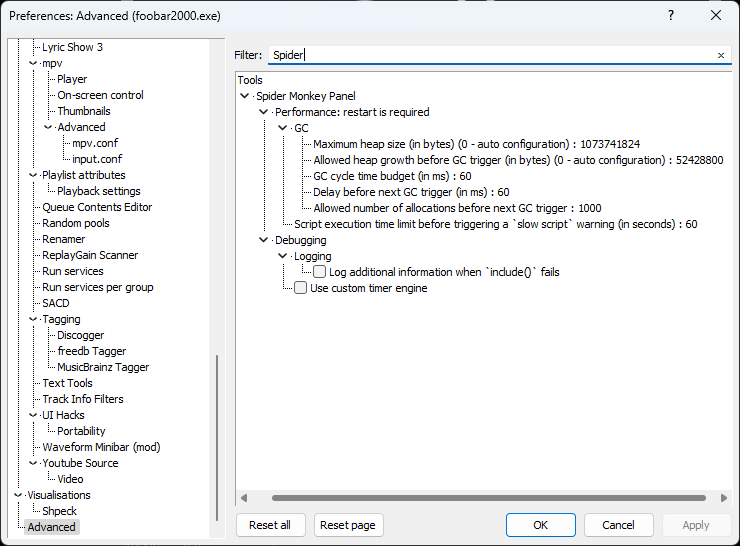This screenshot has height=546, width=740.
Task: Select 'Maximum heap size (in bytes)' setting
Action: tap(477, 144)
